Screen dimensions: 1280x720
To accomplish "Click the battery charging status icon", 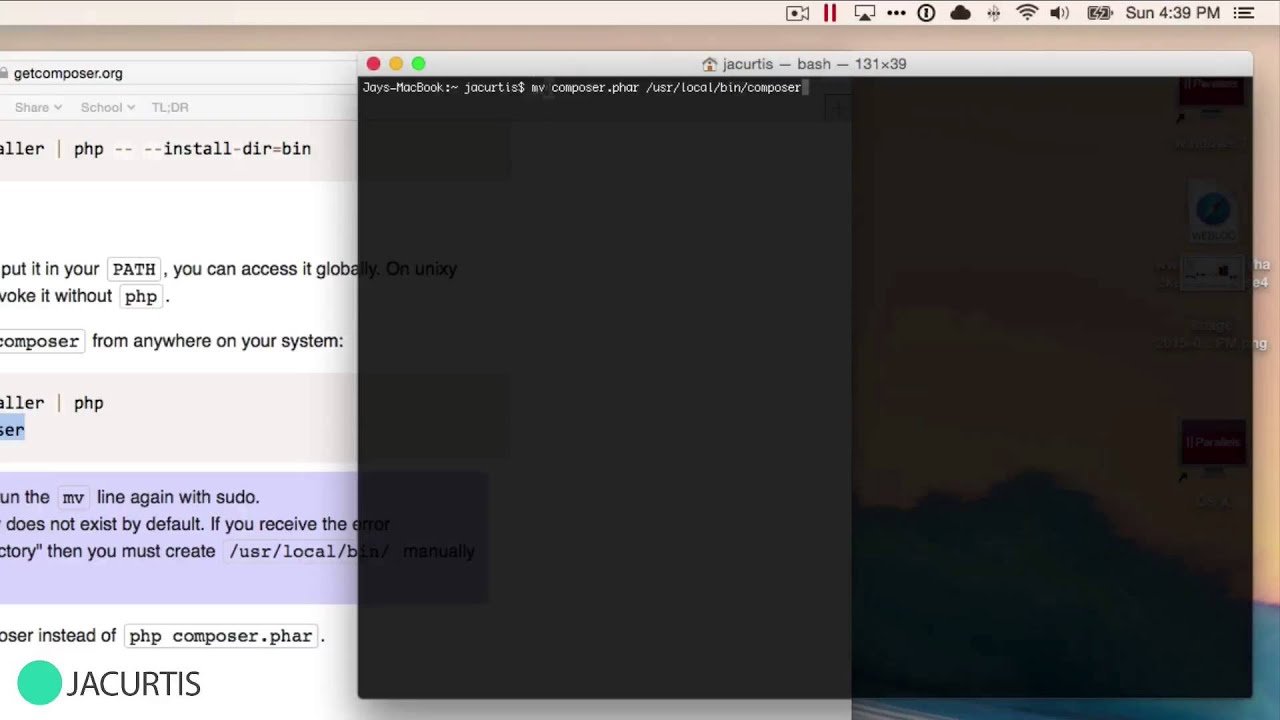I will [x=1099, y=13].
